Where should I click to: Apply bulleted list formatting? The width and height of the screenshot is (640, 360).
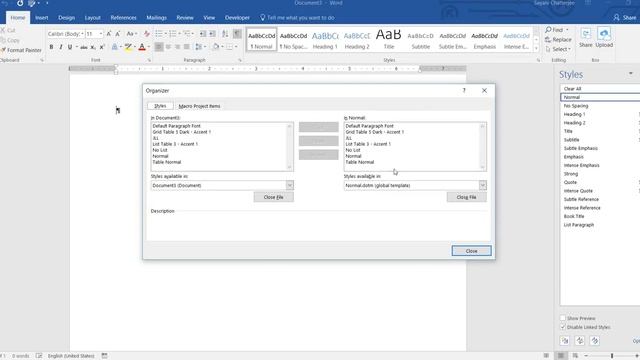tap(160, 33)
